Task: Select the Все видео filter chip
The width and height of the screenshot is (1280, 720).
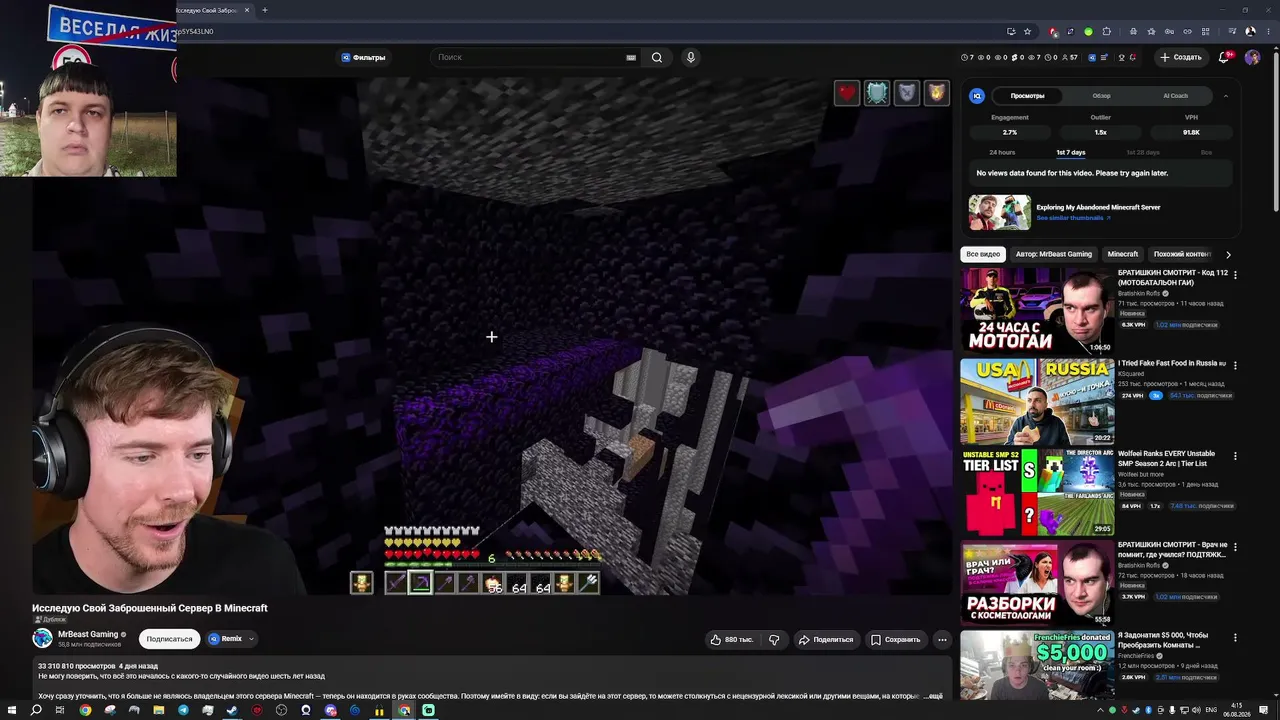Action: pos(983,254)
